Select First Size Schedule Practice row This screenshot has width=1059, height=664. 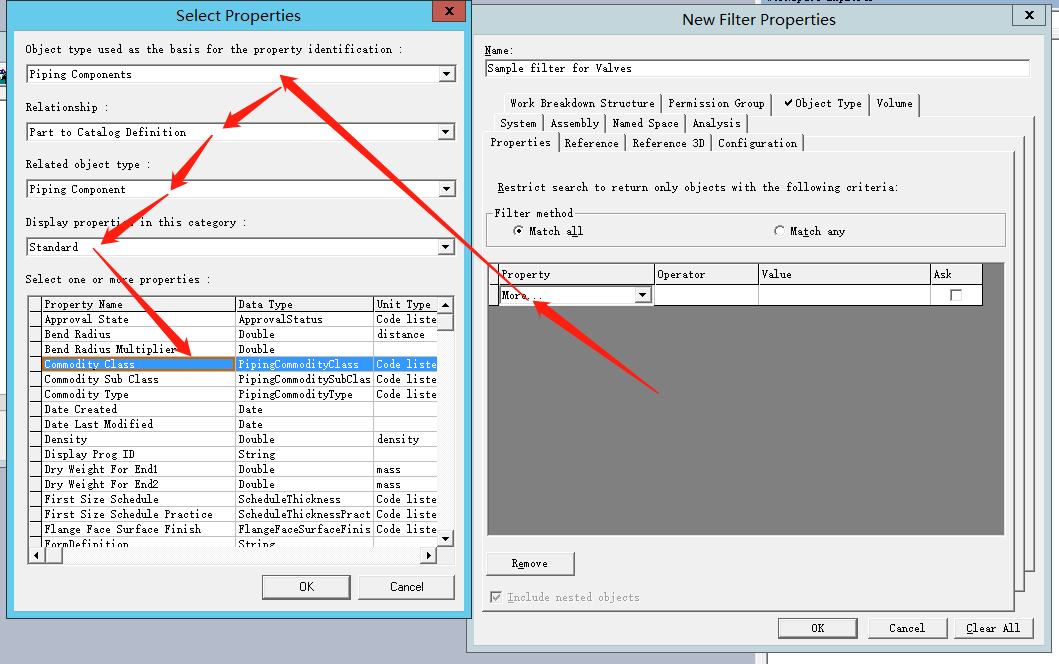click(x=233, y=514)
